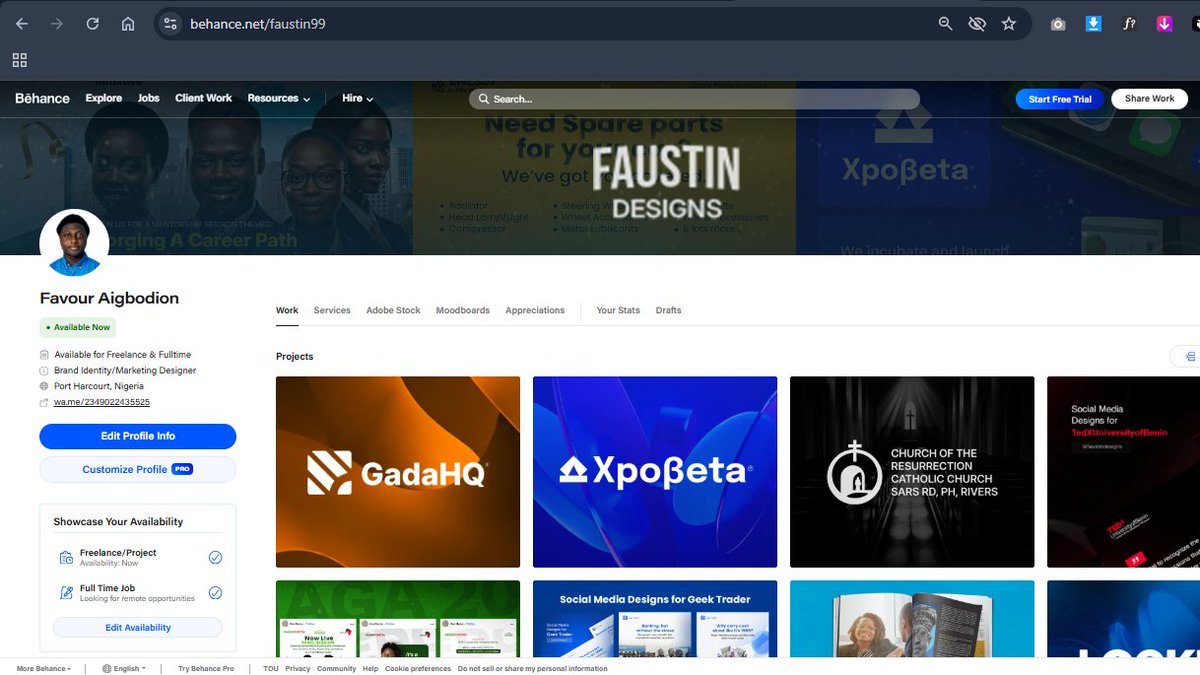This screenshot has width=1200, height=675.
Task: Go back to the previous page
Action: (x=22, y=24)
